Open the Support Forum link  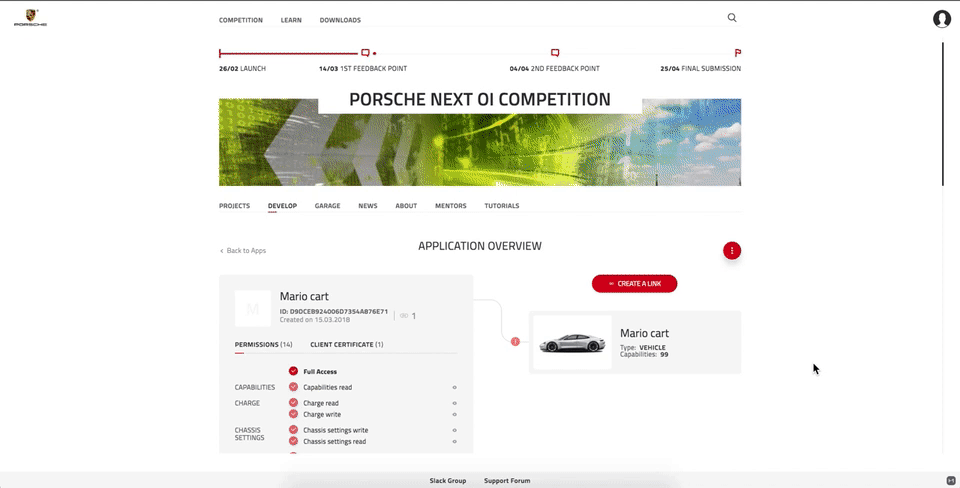pos(507,481)
